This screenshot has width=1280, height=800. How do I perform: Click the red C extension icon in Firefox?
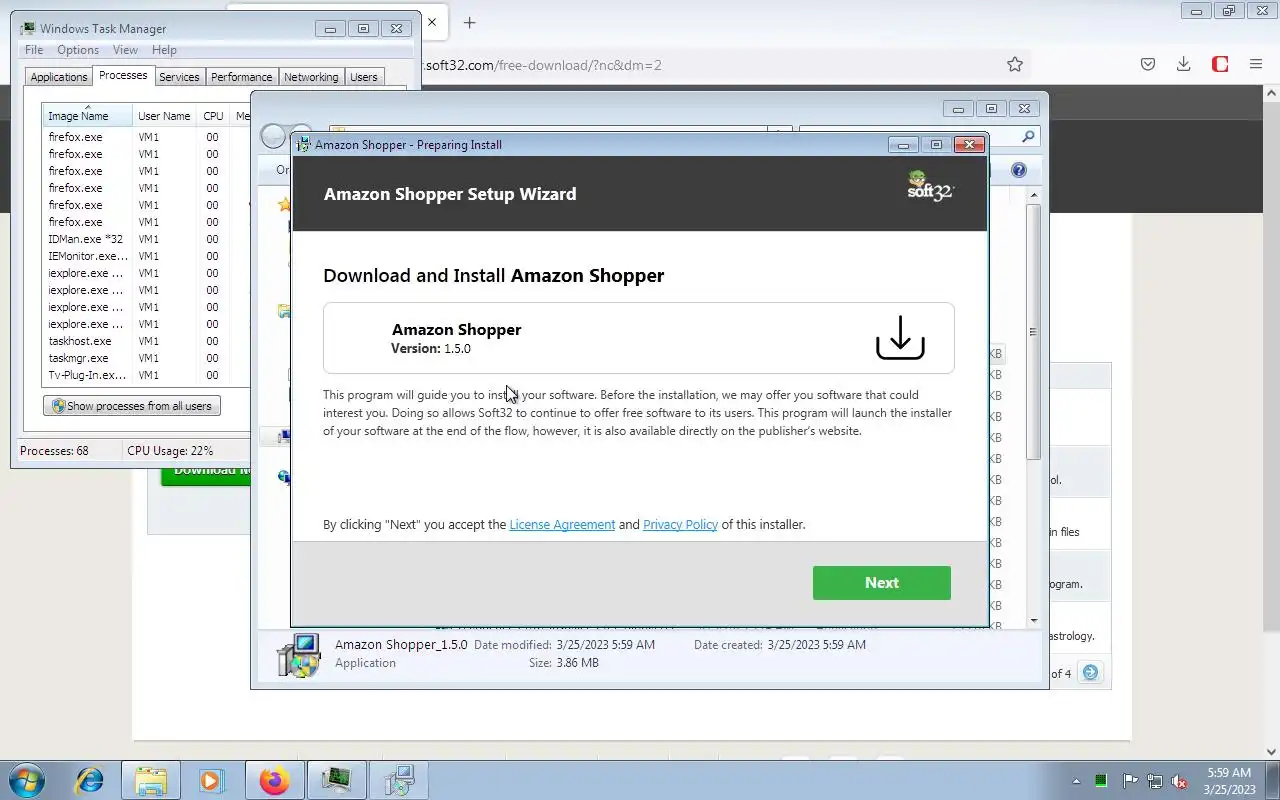click(x=1220, y=65)
